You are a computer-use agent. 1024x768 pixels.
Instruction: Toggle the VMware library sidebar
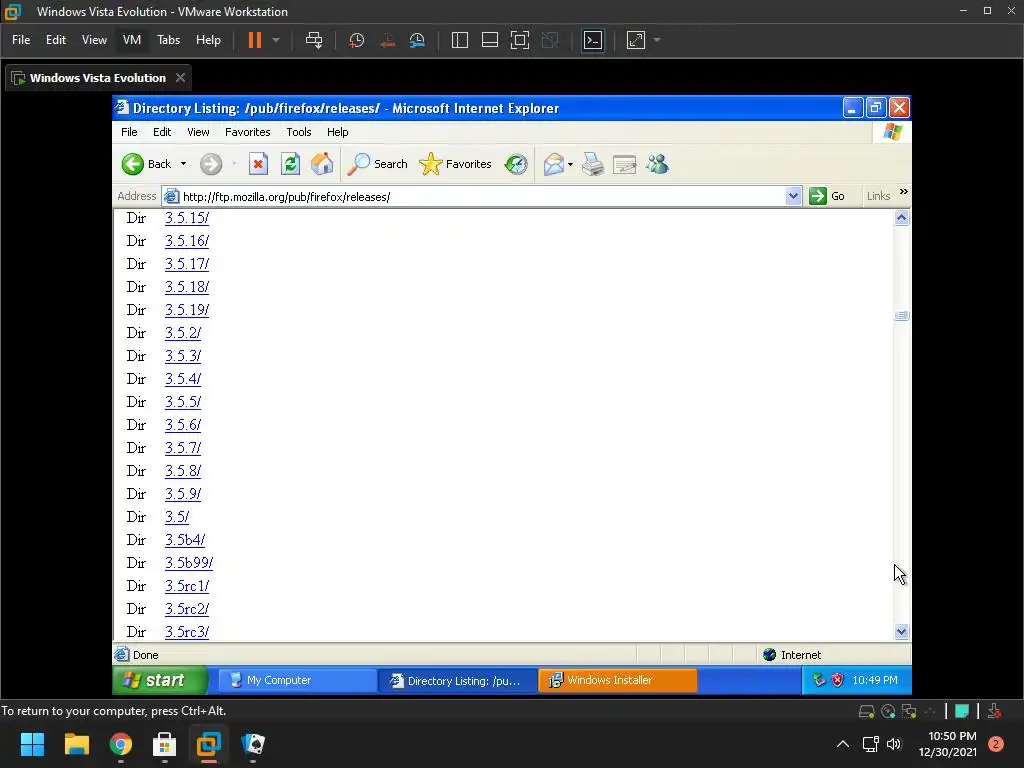coord(460,40)
